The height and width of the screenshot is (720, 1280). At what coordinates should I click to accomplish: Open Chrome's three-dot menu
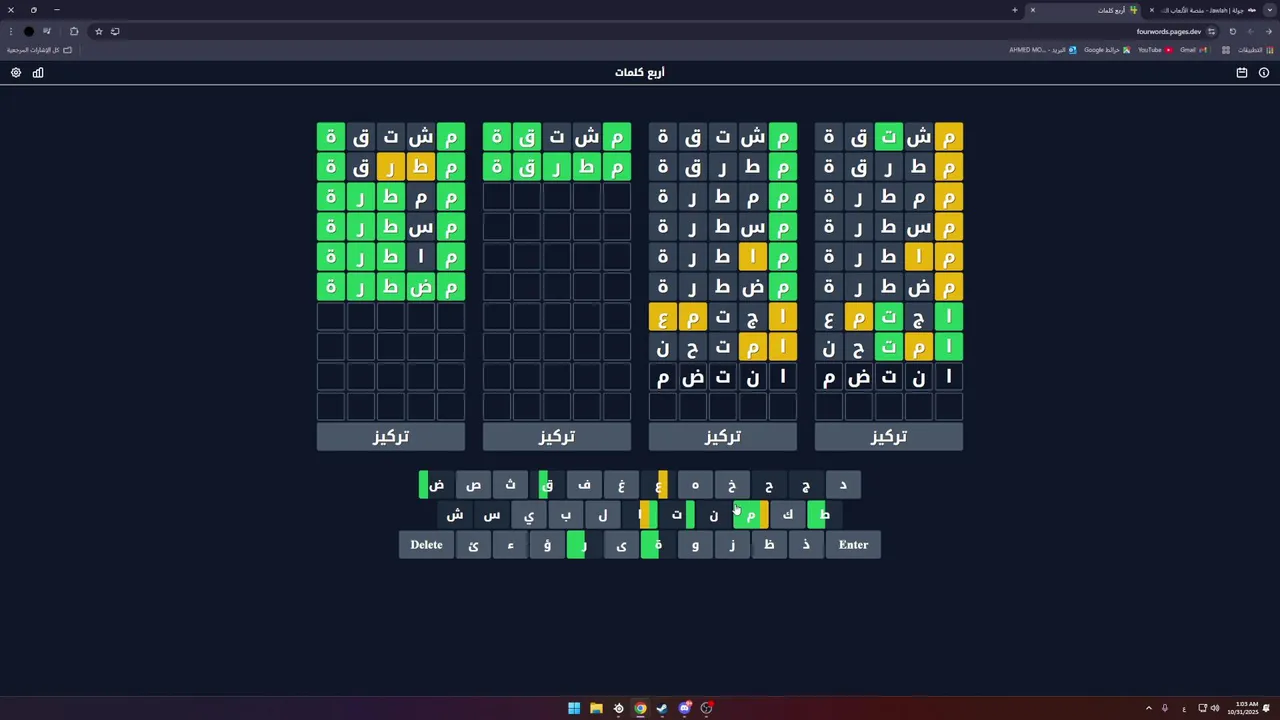(x=10, y=31)
